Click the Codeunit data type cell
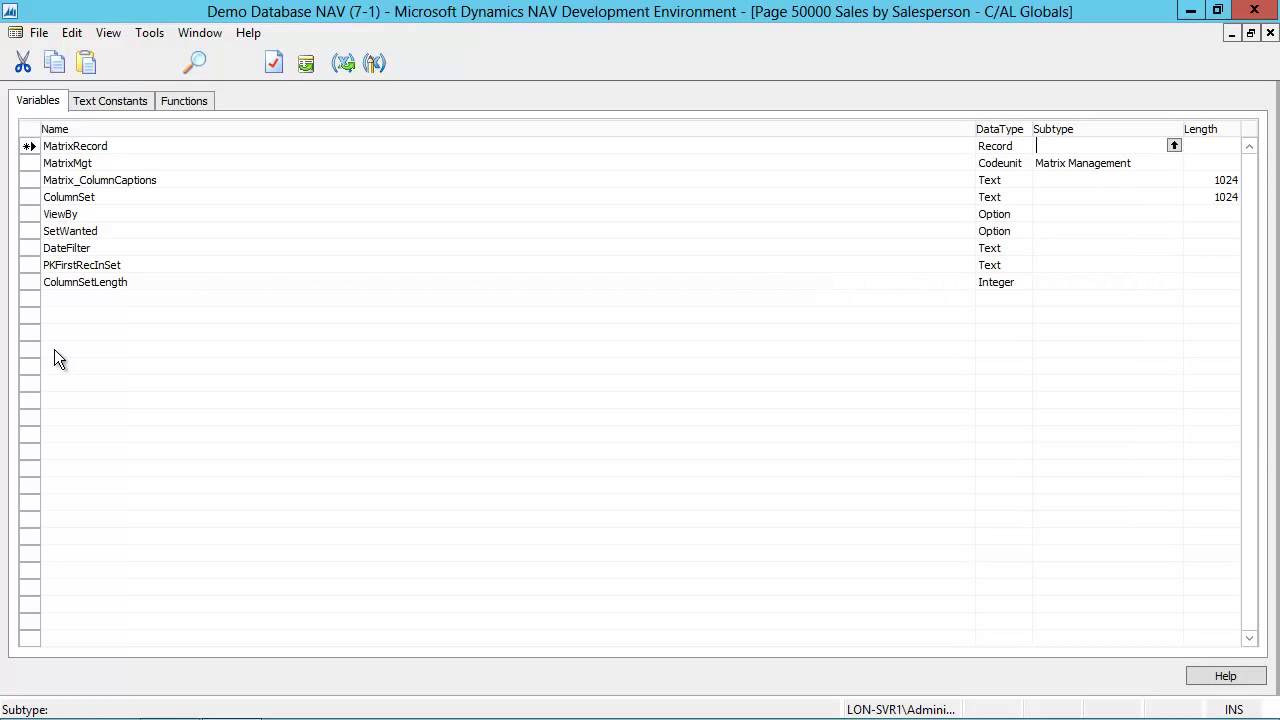 [1003, 163]
